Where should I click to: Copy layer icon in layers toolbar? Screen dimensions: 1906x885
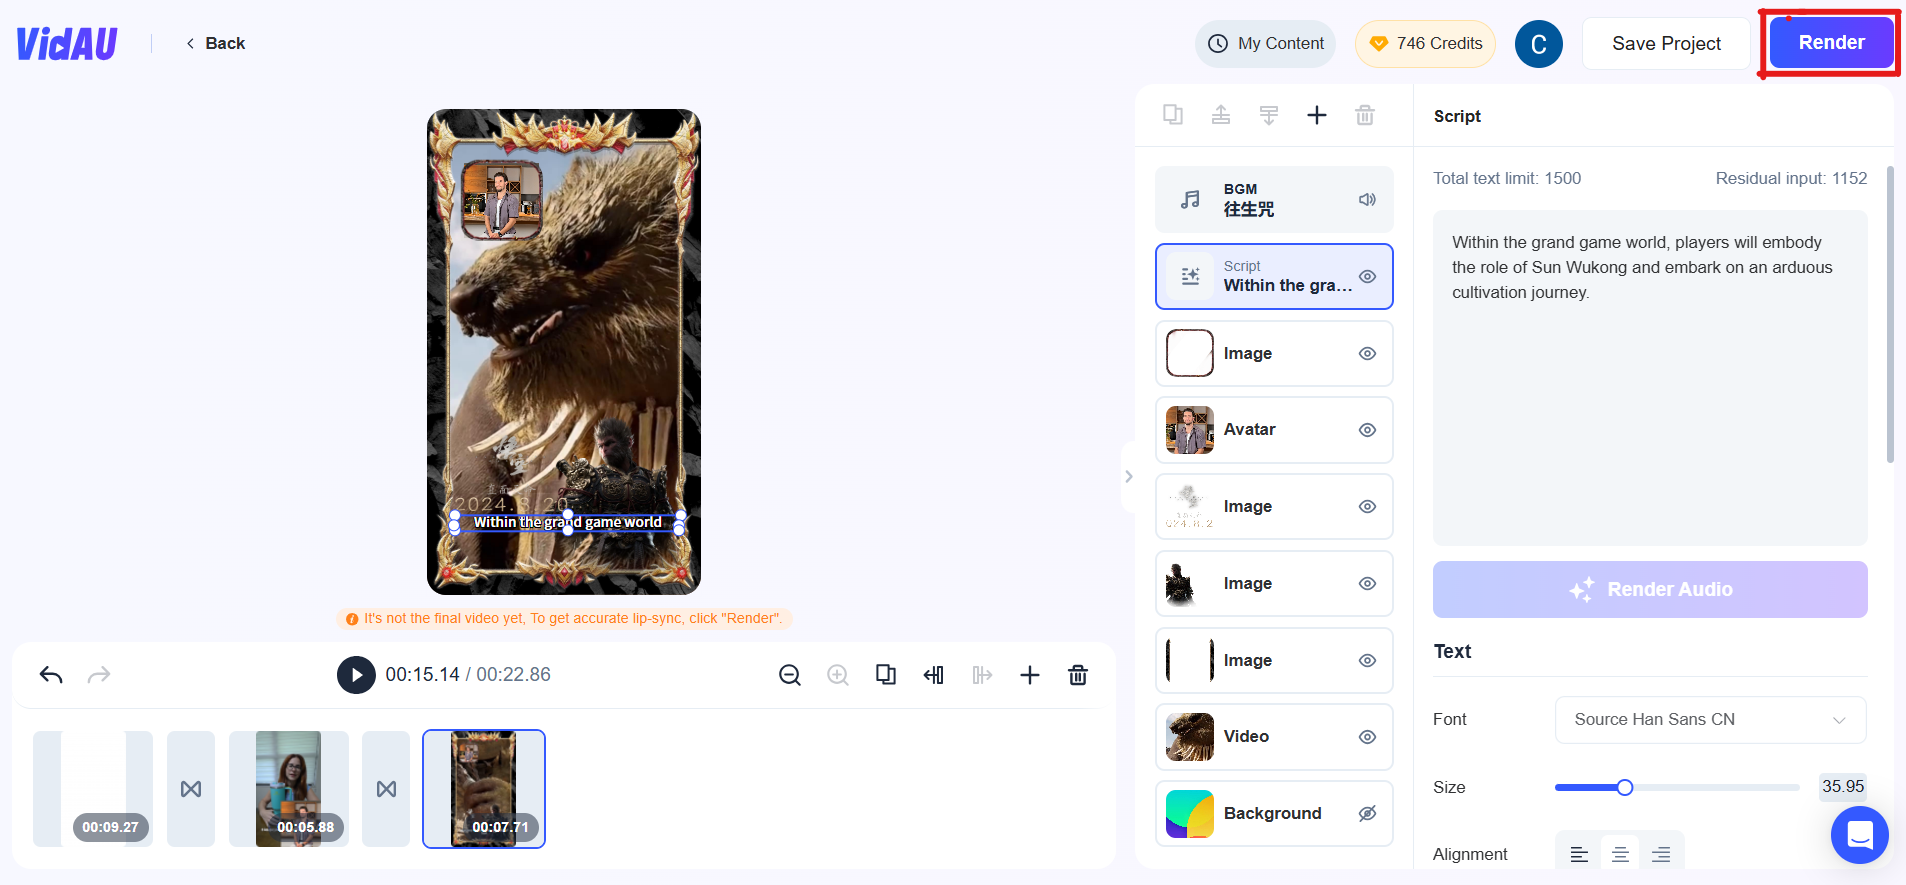coord(1173,115)
